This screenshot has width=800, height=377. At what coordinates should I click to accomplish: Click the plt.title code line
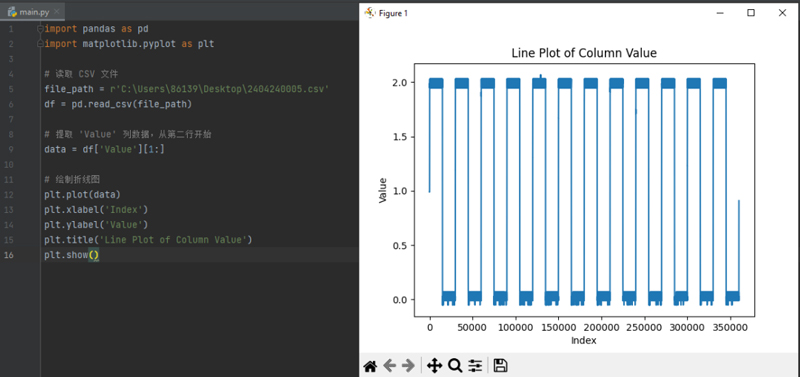(148, 240)
